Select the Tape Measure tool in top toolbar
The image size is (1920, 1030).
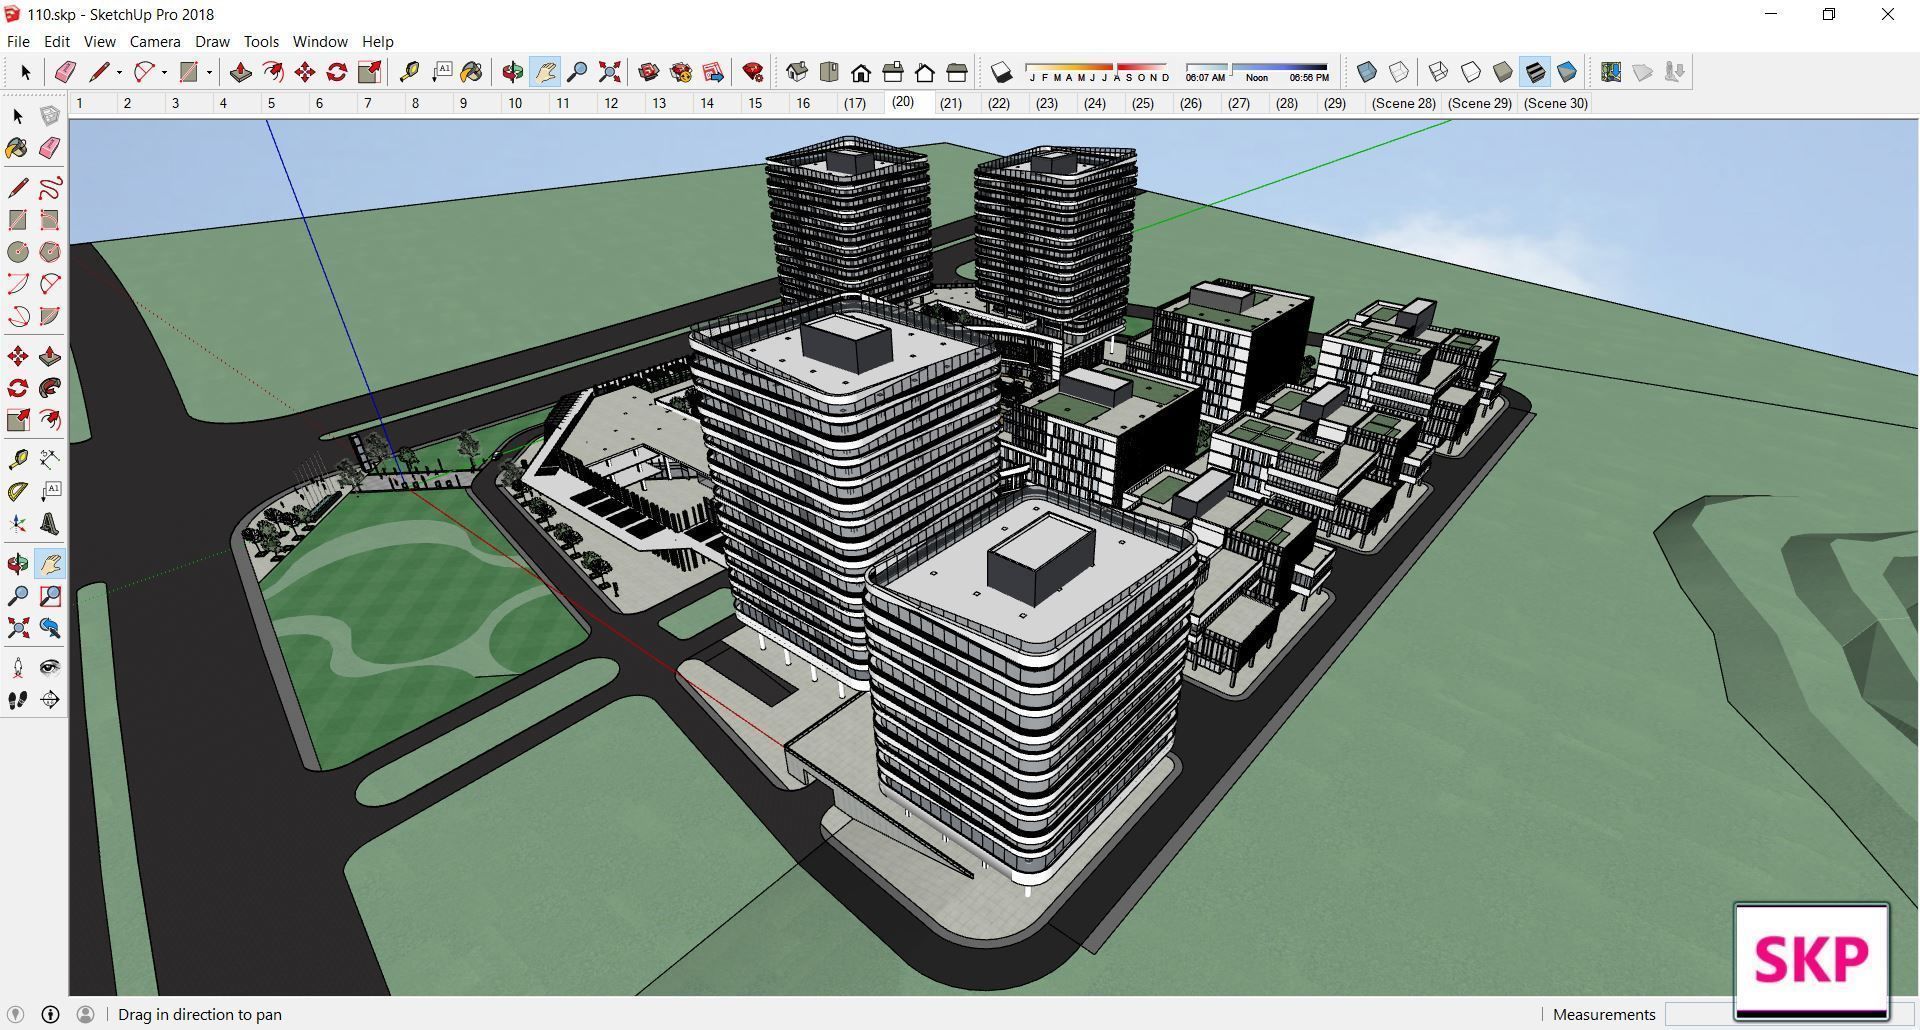click(x=408, y=72)
